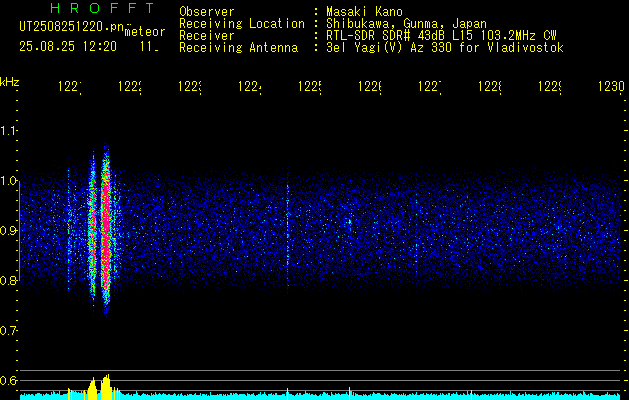This screenshot has height=400, width=629.
Task: Click the kHz axis unit label
Action: click(10, 82)
